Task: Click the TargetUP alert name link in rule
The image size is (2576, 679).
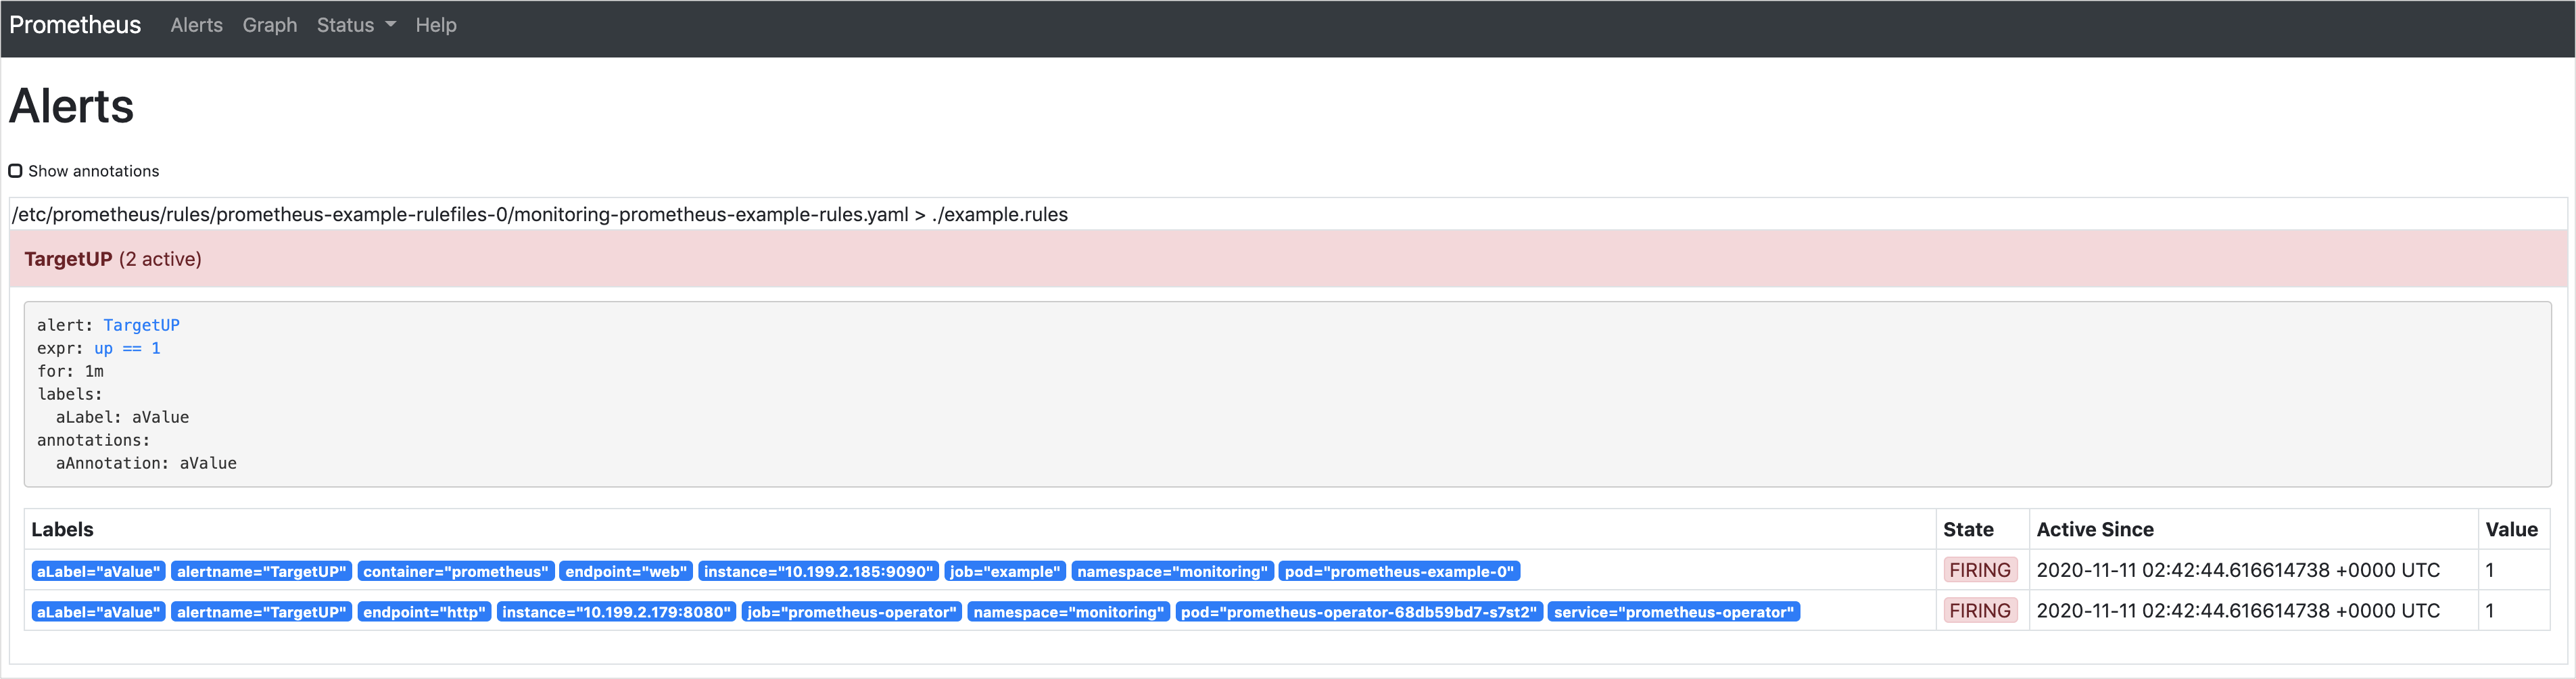Action: pyautogui.click(x=141, y=325)
